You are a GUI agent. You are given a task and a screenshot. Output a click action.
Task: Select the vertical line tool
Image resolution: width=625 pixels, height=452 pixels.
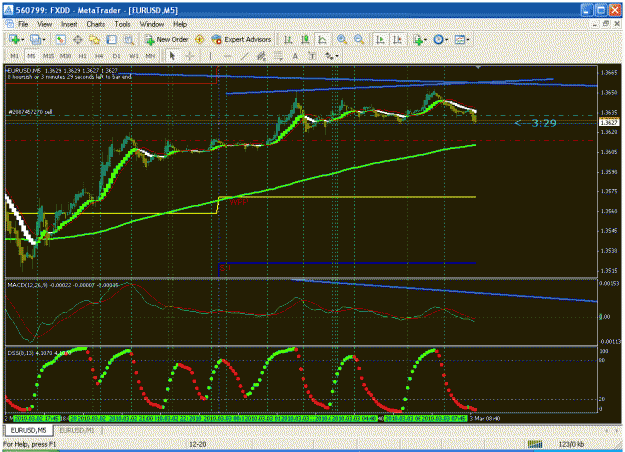[210, 56]
